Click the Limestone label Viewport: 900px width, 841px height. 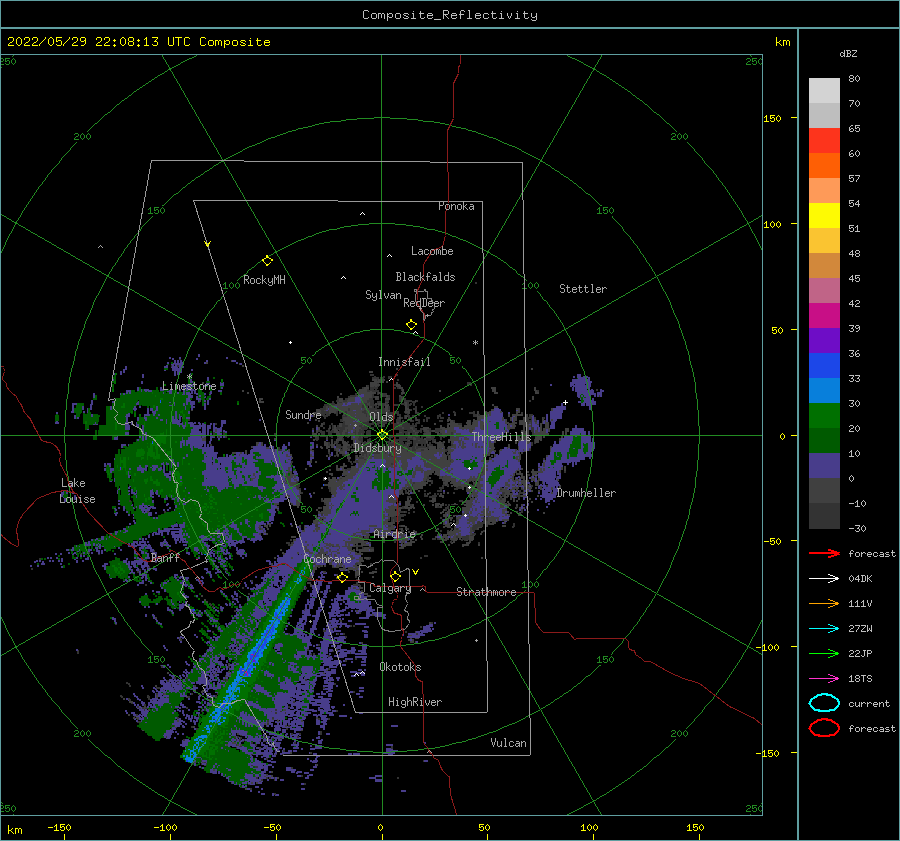click(x=189, y=386)
